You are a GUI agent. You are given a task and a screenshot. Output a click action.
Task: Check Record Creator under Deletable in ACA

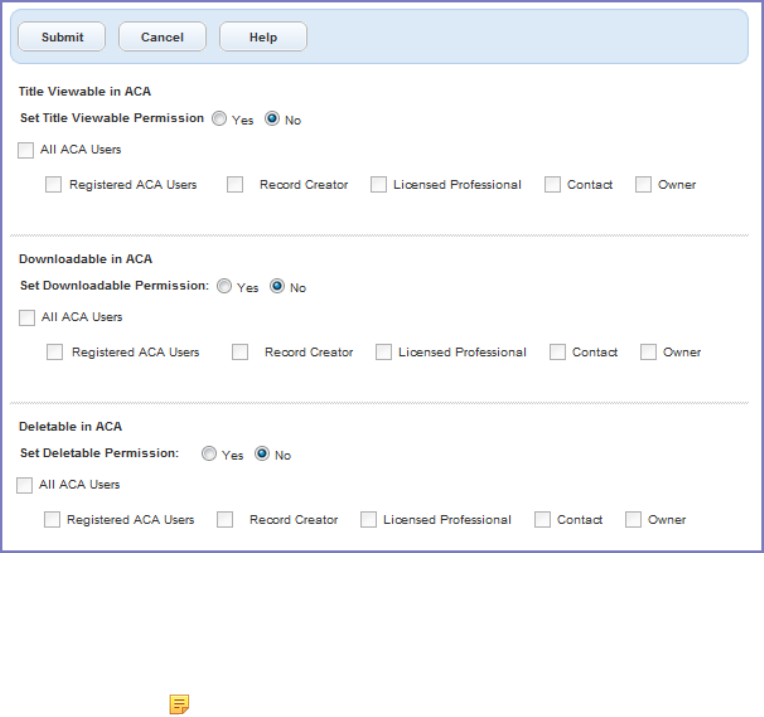[225, 520]
